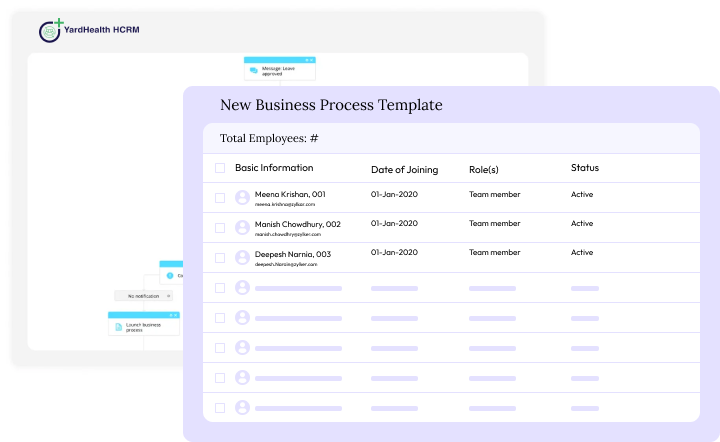Open Meena Krishan's email address link
Screen dimensions: 720x442
[285, 204]
